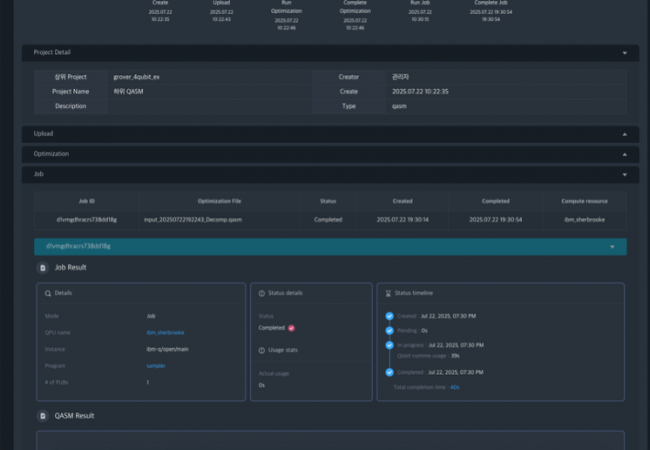The image size is (650, 450).
Task: Click the In progress timeline checkmark
Action: point(389,344)
